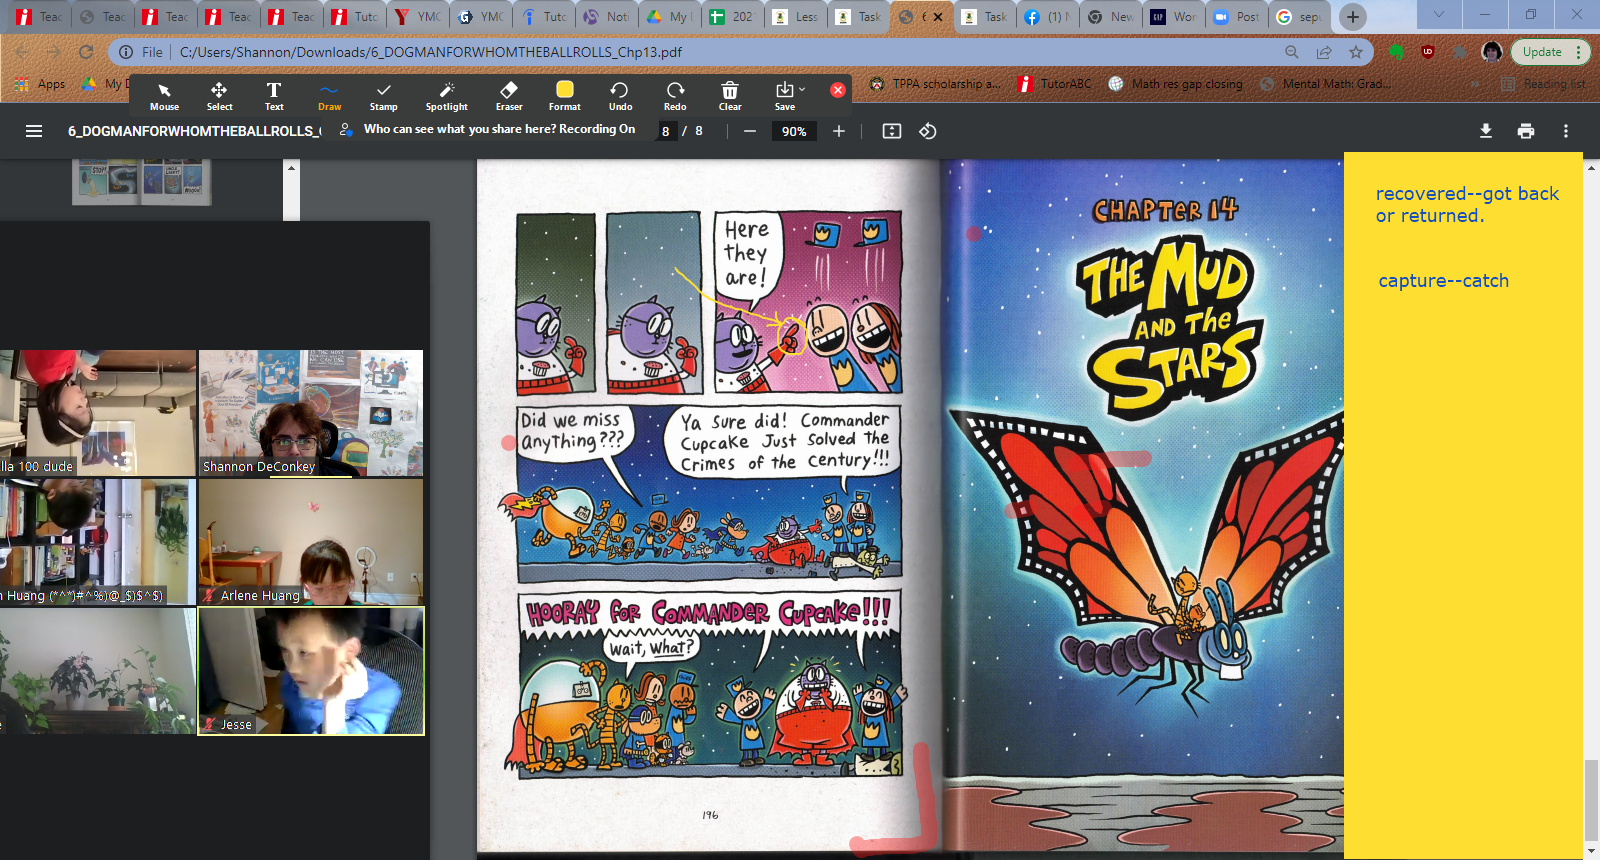Open the PDF viewer more actions menu
Screen dimensions: 1600x860
[1566, 131]
